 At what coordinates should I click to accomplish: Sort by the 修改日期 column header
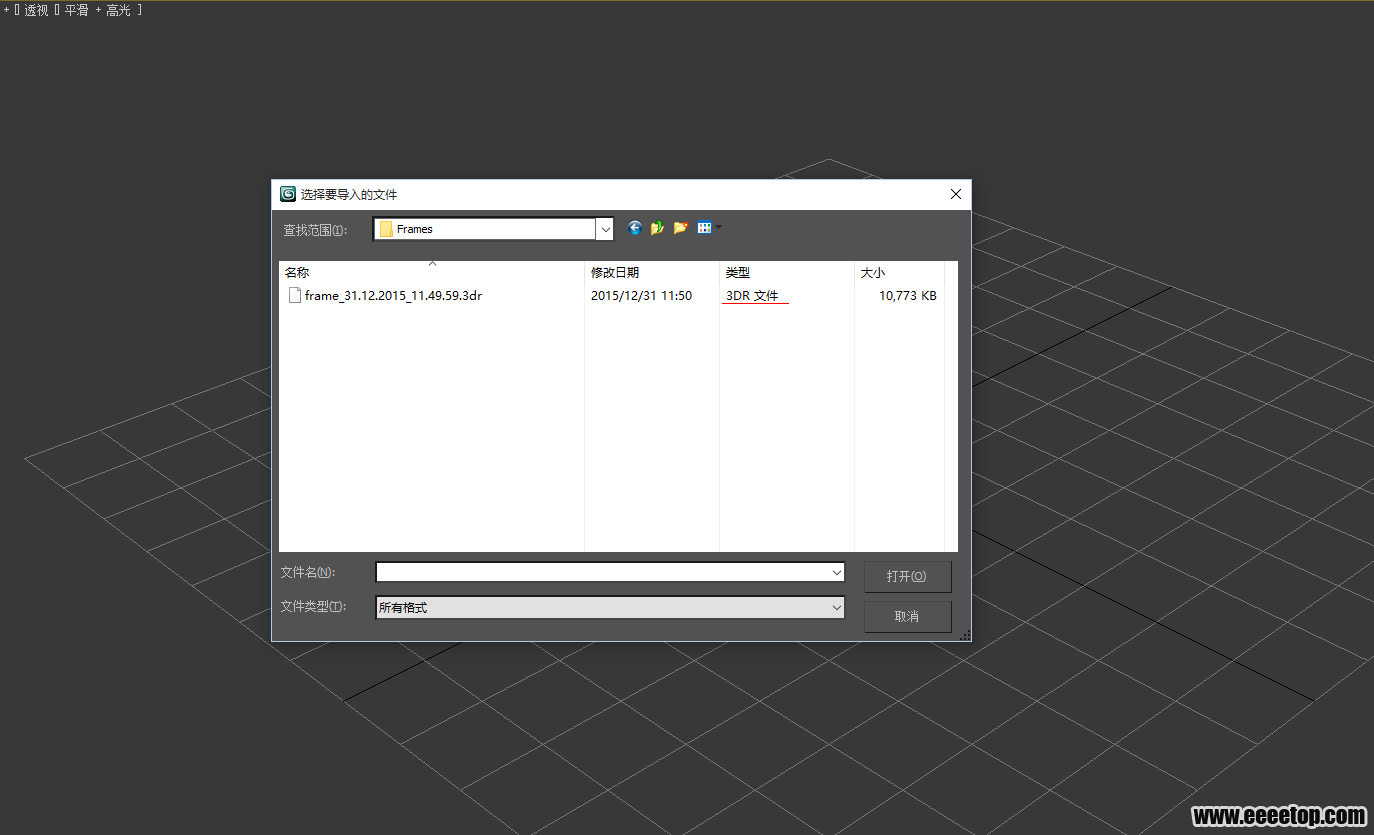652,272
